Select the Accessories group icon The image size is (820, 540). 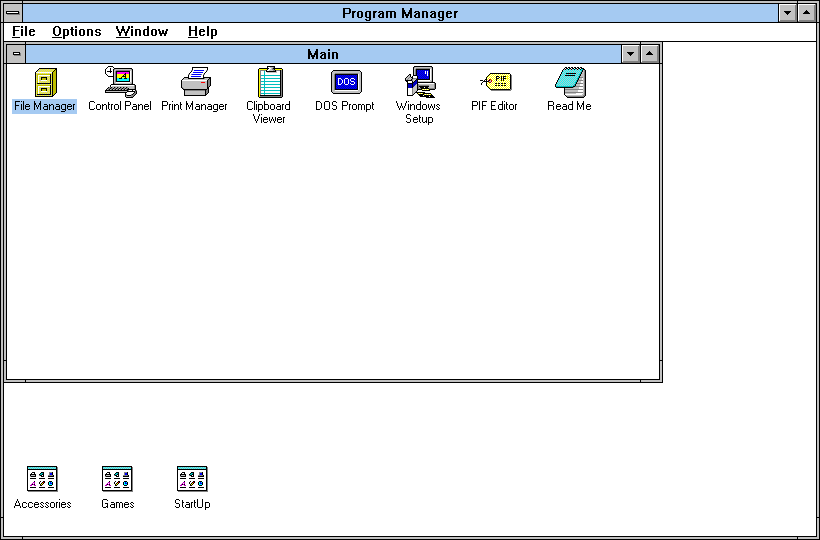click(42, 478)
